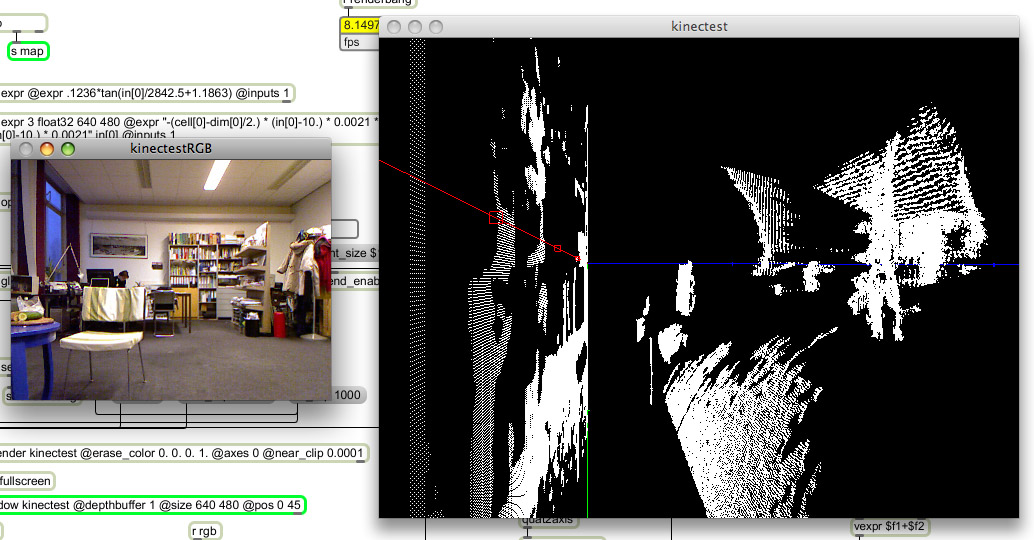The height and width of the screenshot is (540, 1034).
Task: Click the room video in kinectestRGB window
Action: point(171,280)
